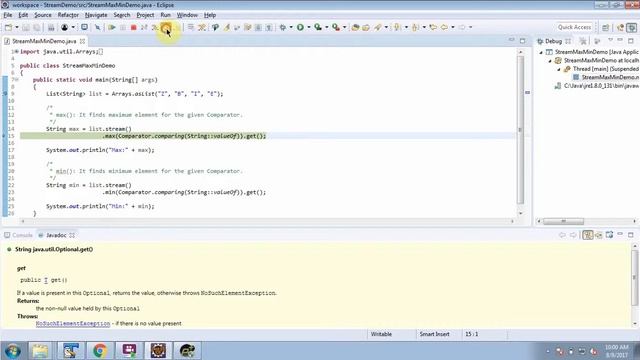Switch to the Java perspective icon
Viewport: 640px width, 360px height.
point(621,27)
